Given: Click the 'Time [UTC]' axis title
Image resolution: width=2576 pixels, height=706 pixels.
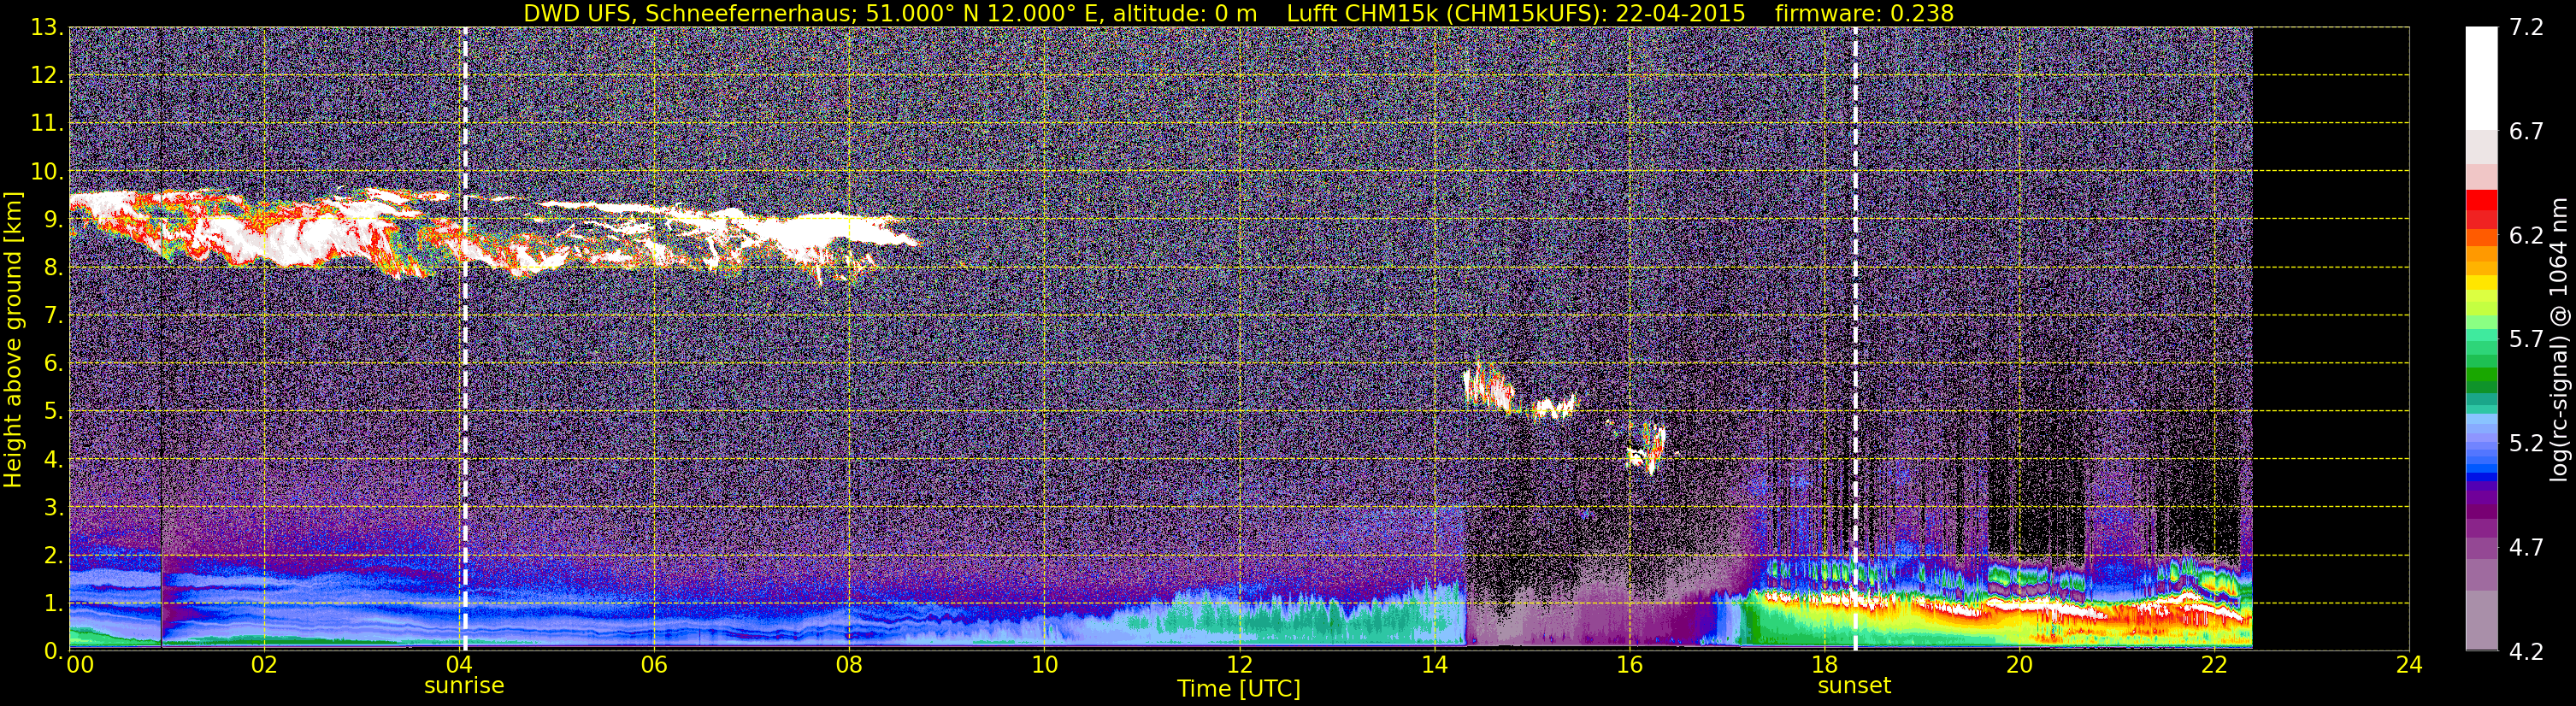Looking at the screenshot, I should [x=1239, y=689].
